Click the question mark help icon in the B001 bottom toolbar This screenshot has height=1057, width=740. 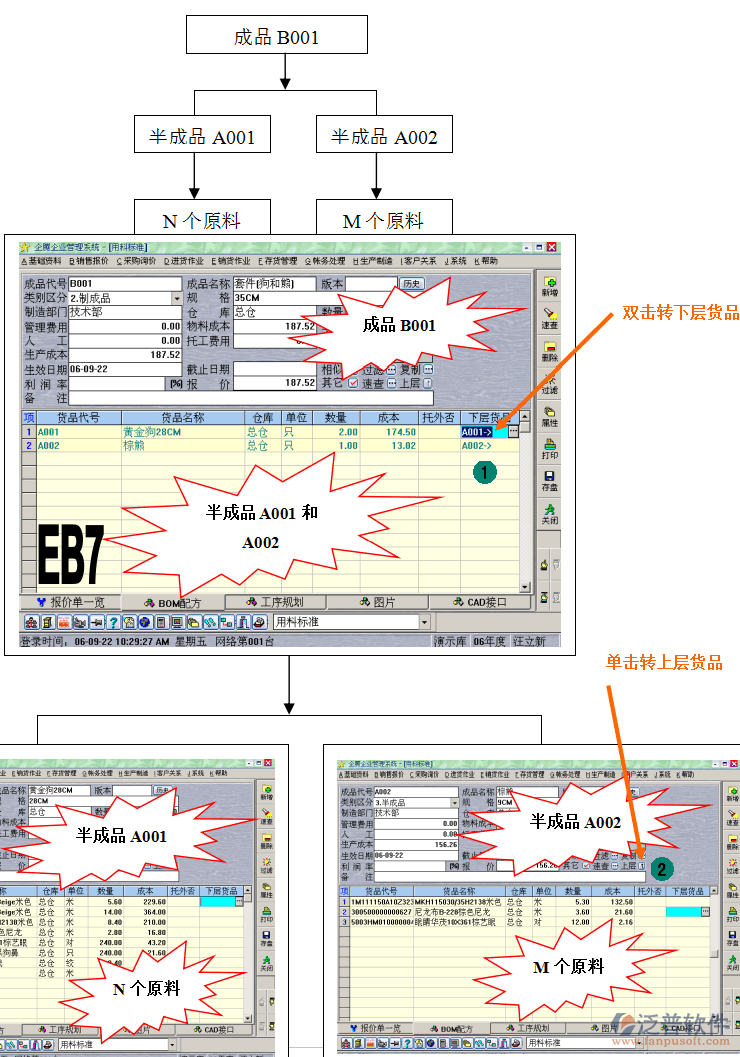[113, 622]
